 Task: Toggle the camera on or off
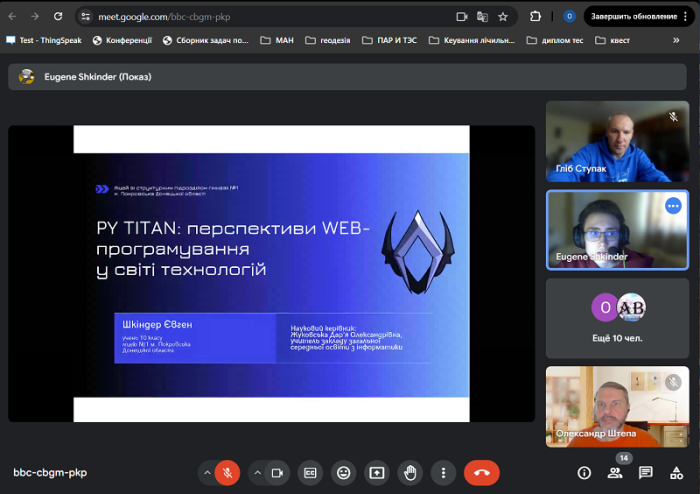point(278,472)
